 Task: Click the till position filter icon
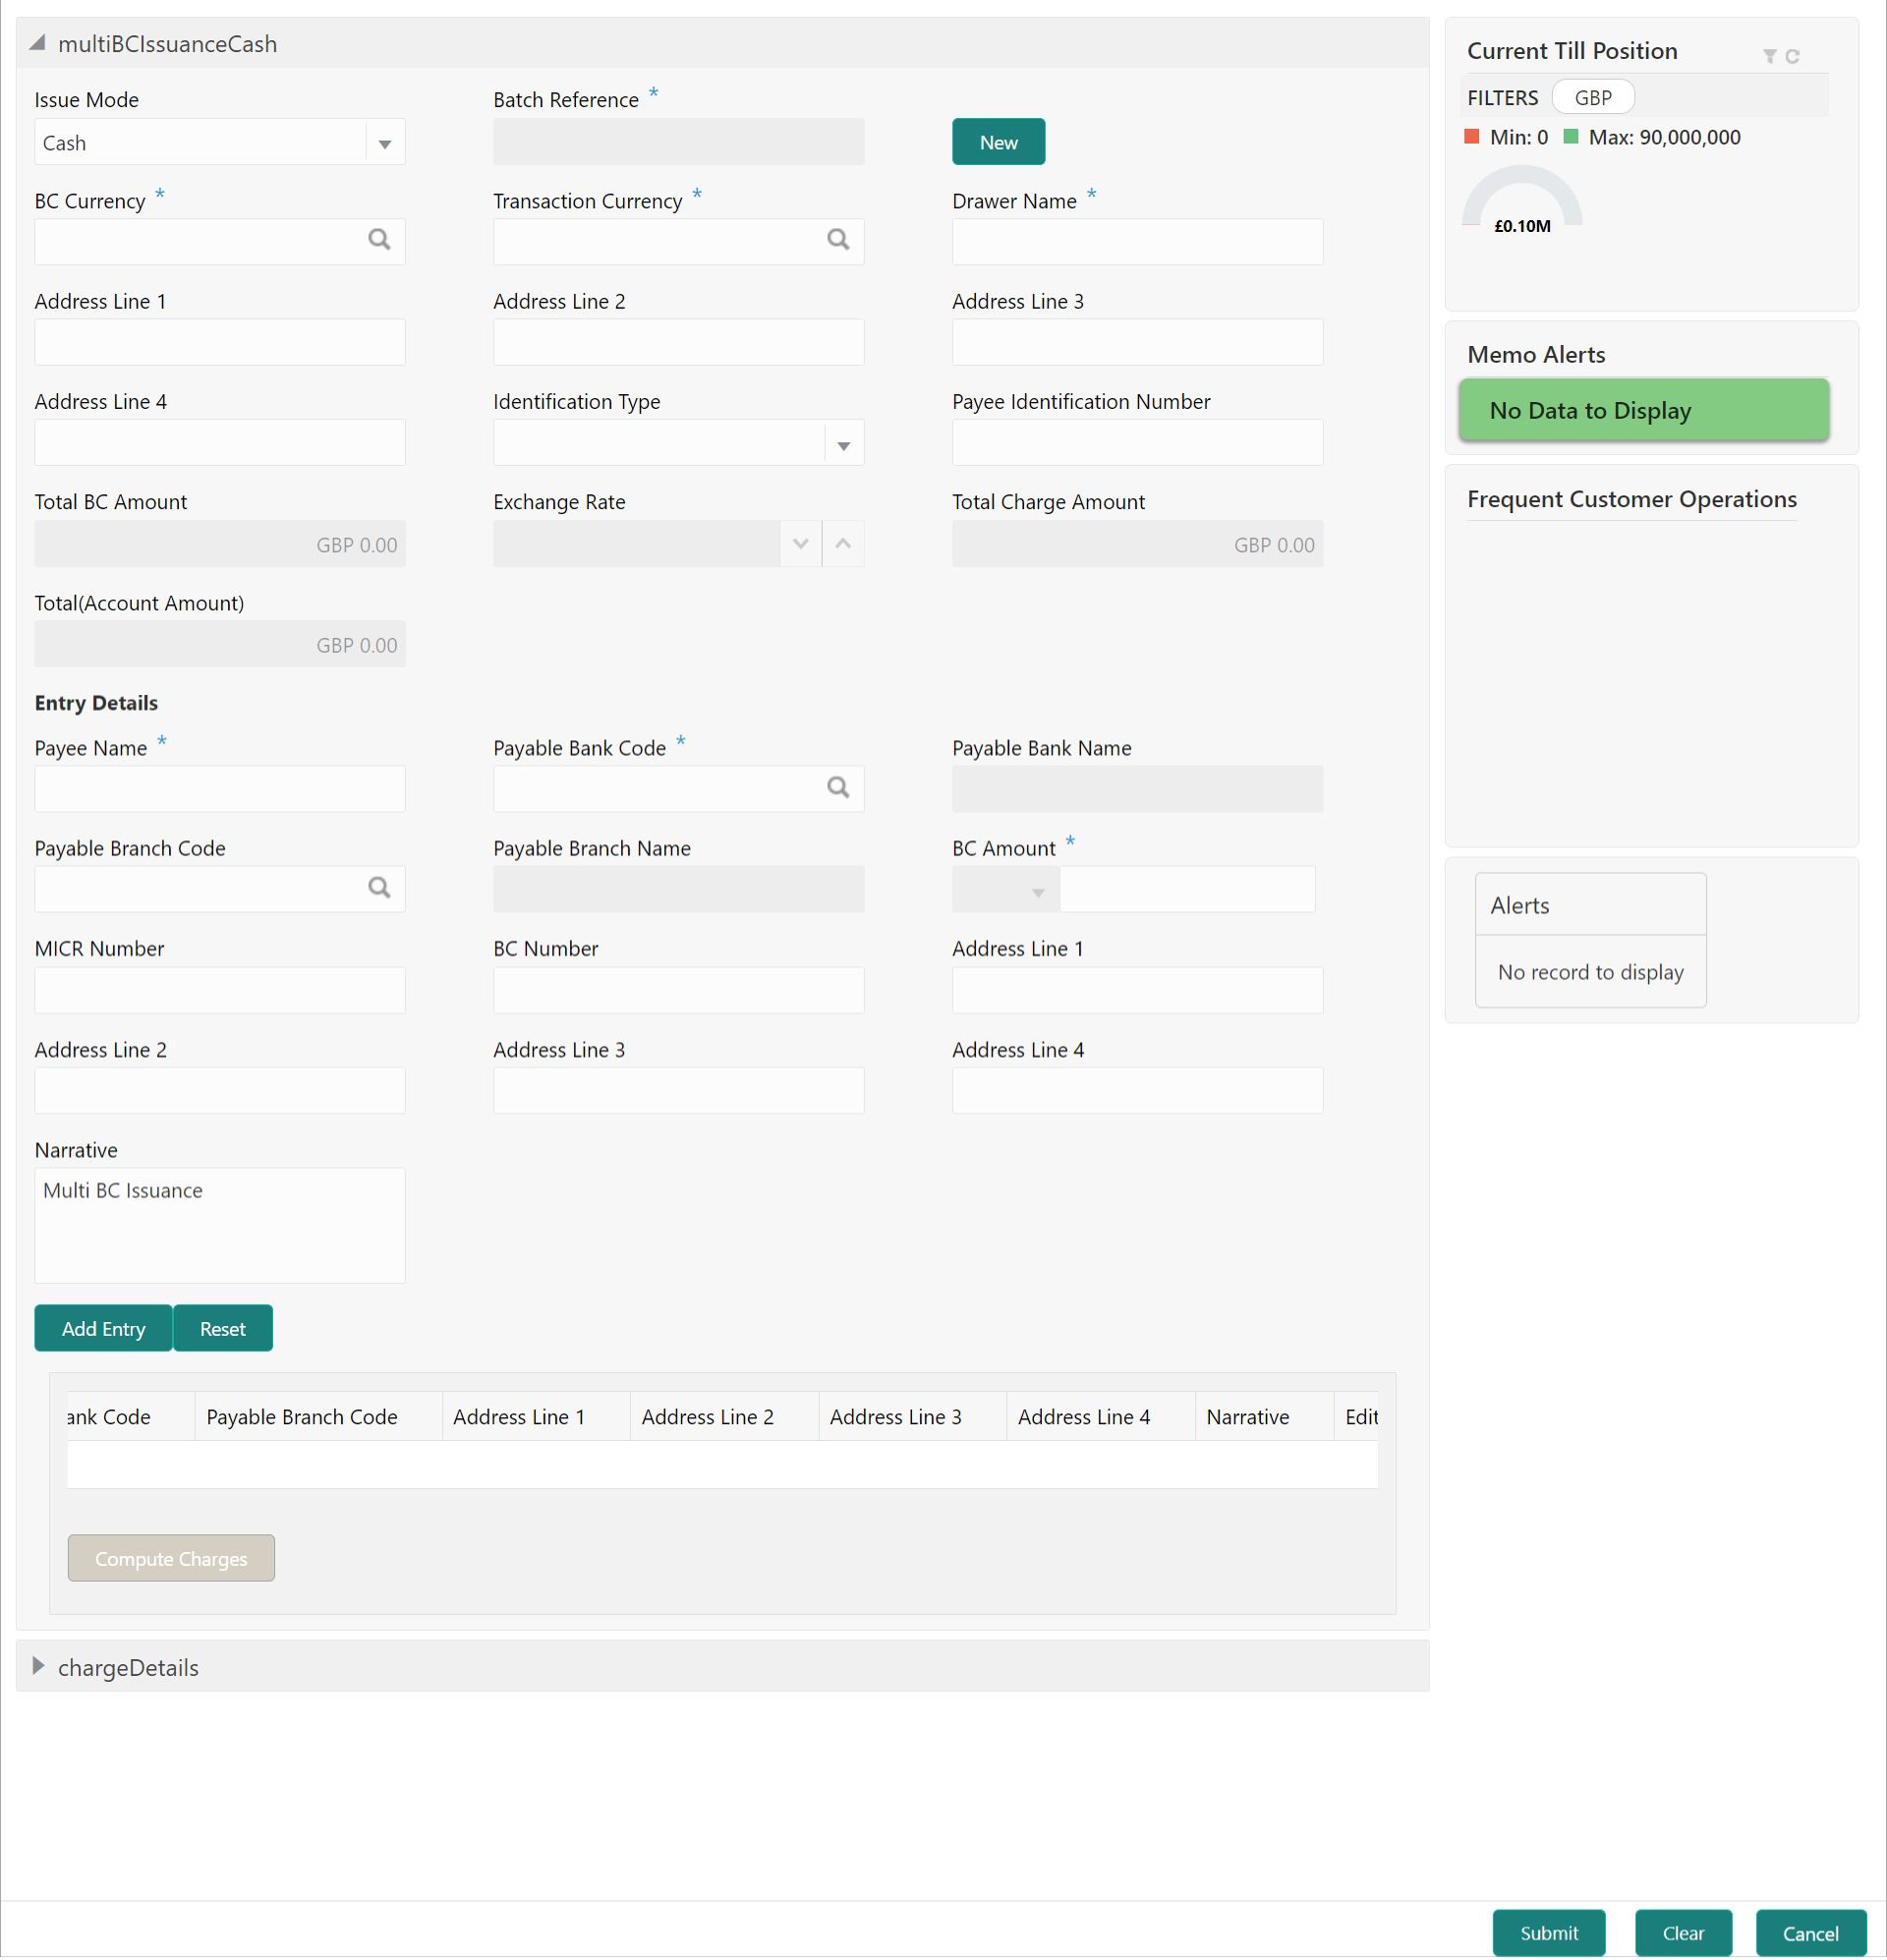pos(1769,56)
